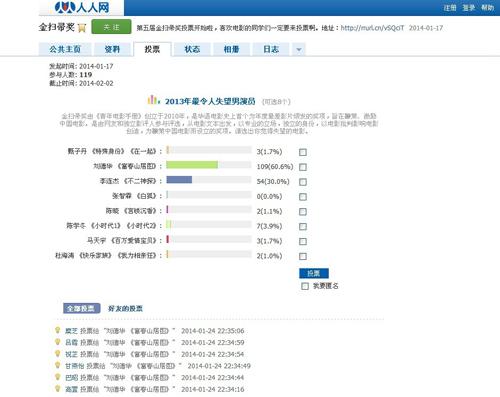Click the blue 30.0% progress bar
The height and width of the screenshot is (397, 500).
(x=179, y=180)
